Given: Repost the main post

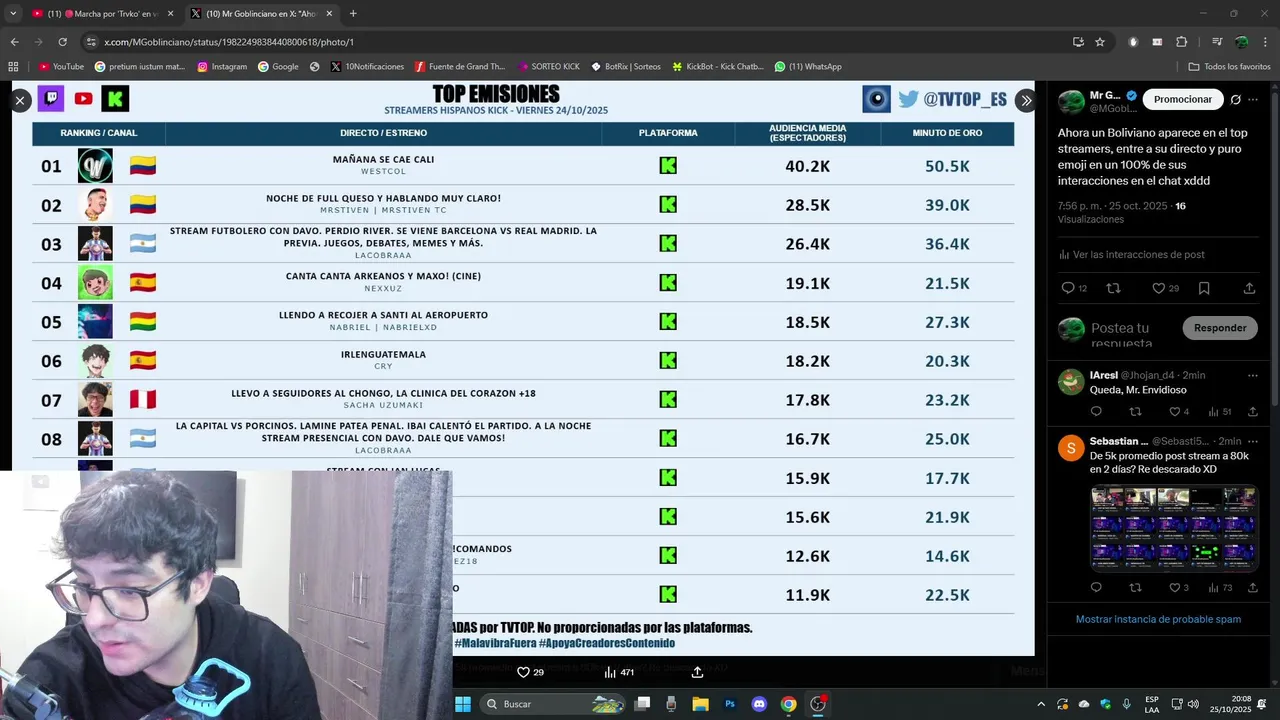Looking at the screenshot, I should [1113, 288].
